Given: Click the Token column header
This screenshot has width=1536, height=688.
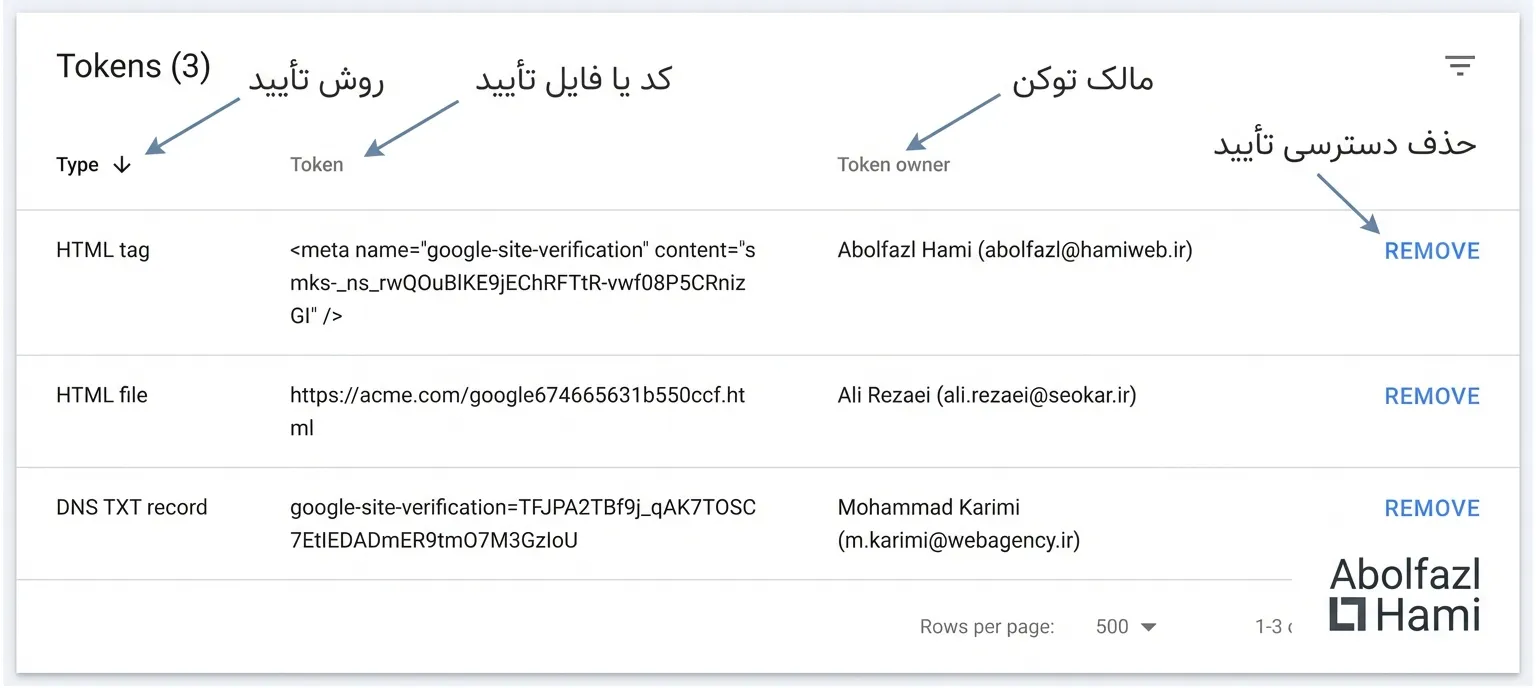Looking at the screenshot, I should tap(316, 165).
